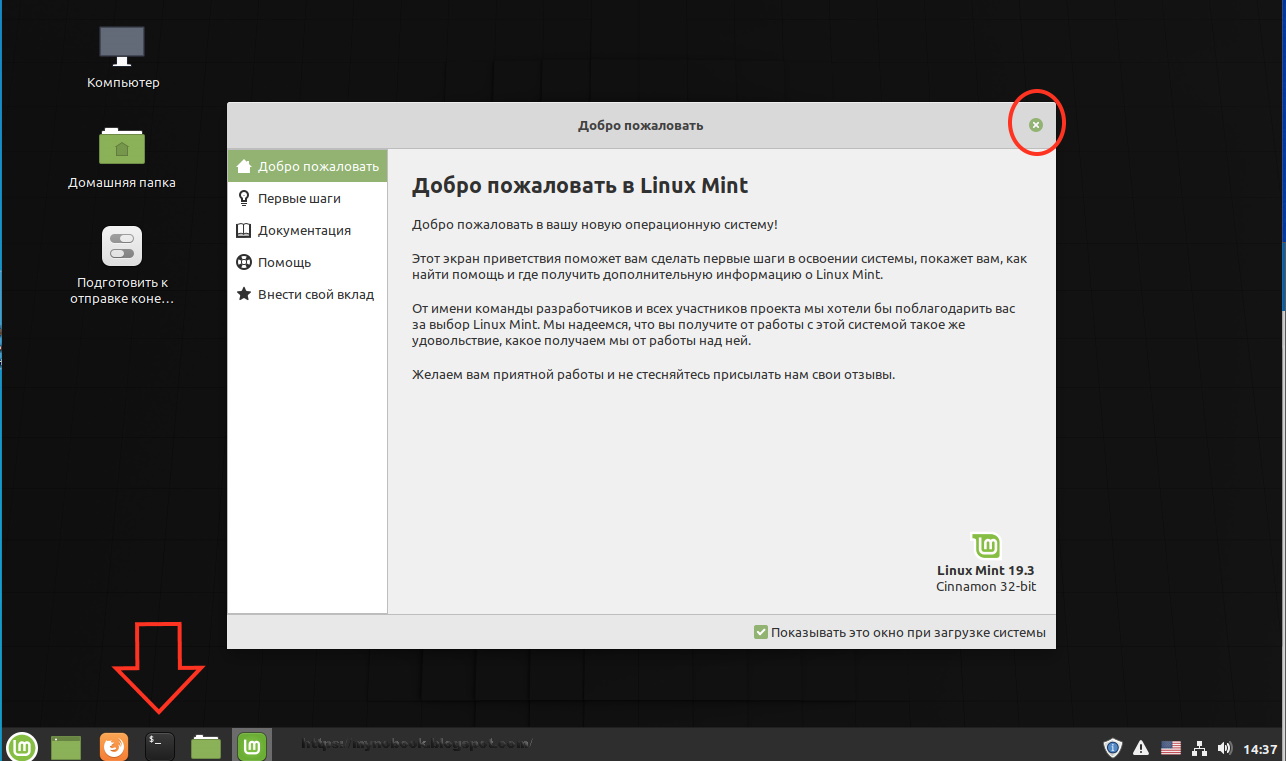Open the Linux Mint start menu
Screen dimensions: 1286x761
(22, 745)
